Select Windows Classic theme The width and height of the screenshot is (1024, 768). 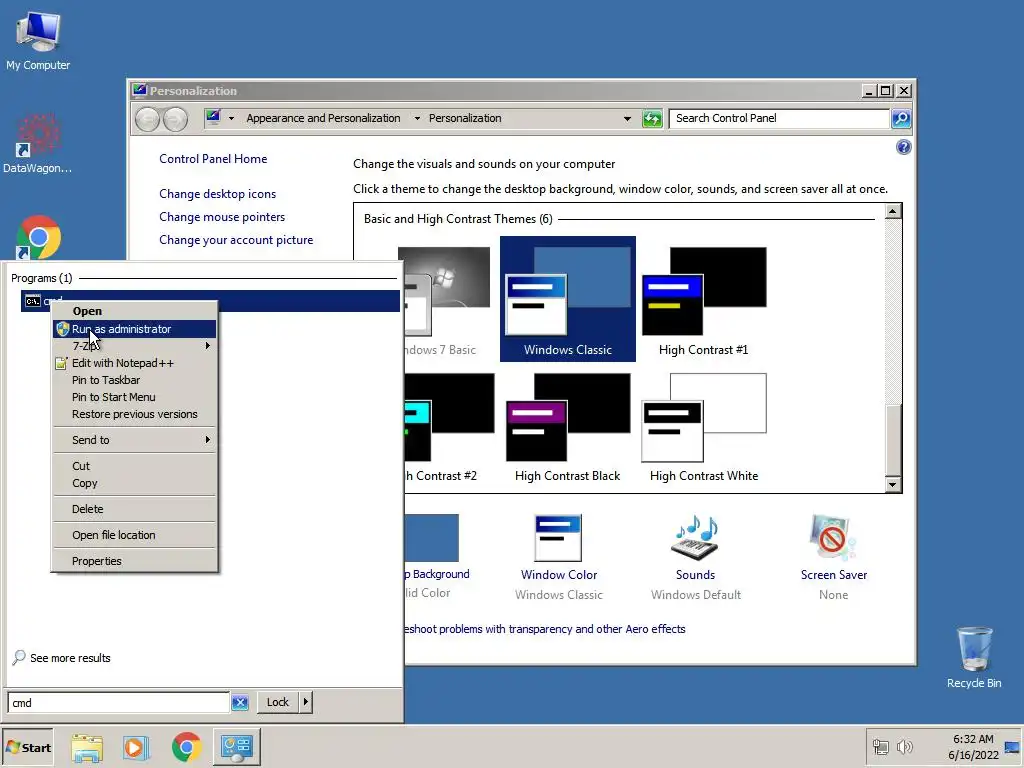568,299
